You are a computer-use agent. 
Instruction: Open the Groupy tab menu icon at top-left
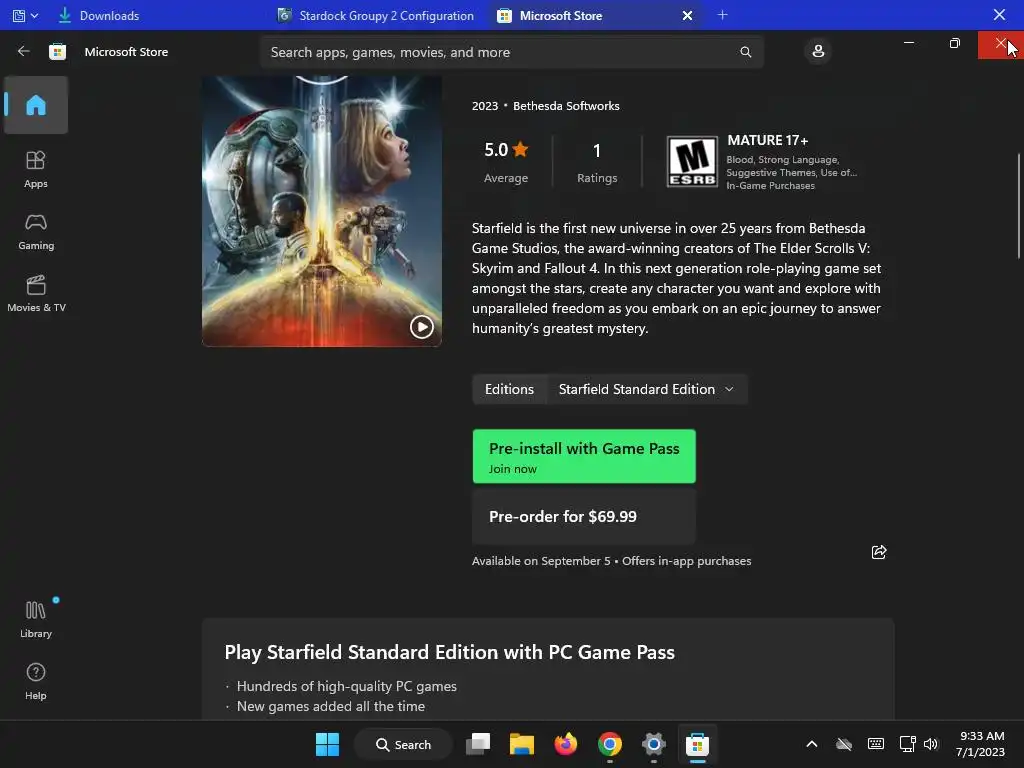[x=25, y=15]
